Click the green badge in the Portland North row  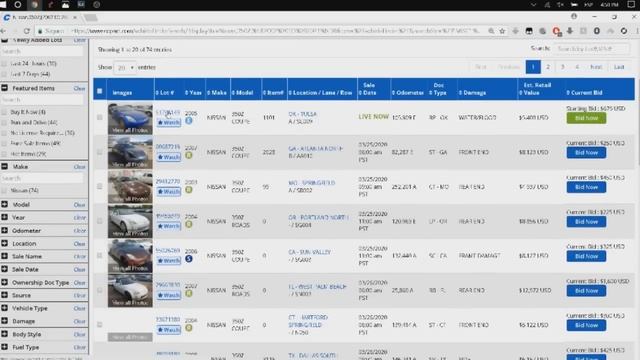[x=189, y=224]
